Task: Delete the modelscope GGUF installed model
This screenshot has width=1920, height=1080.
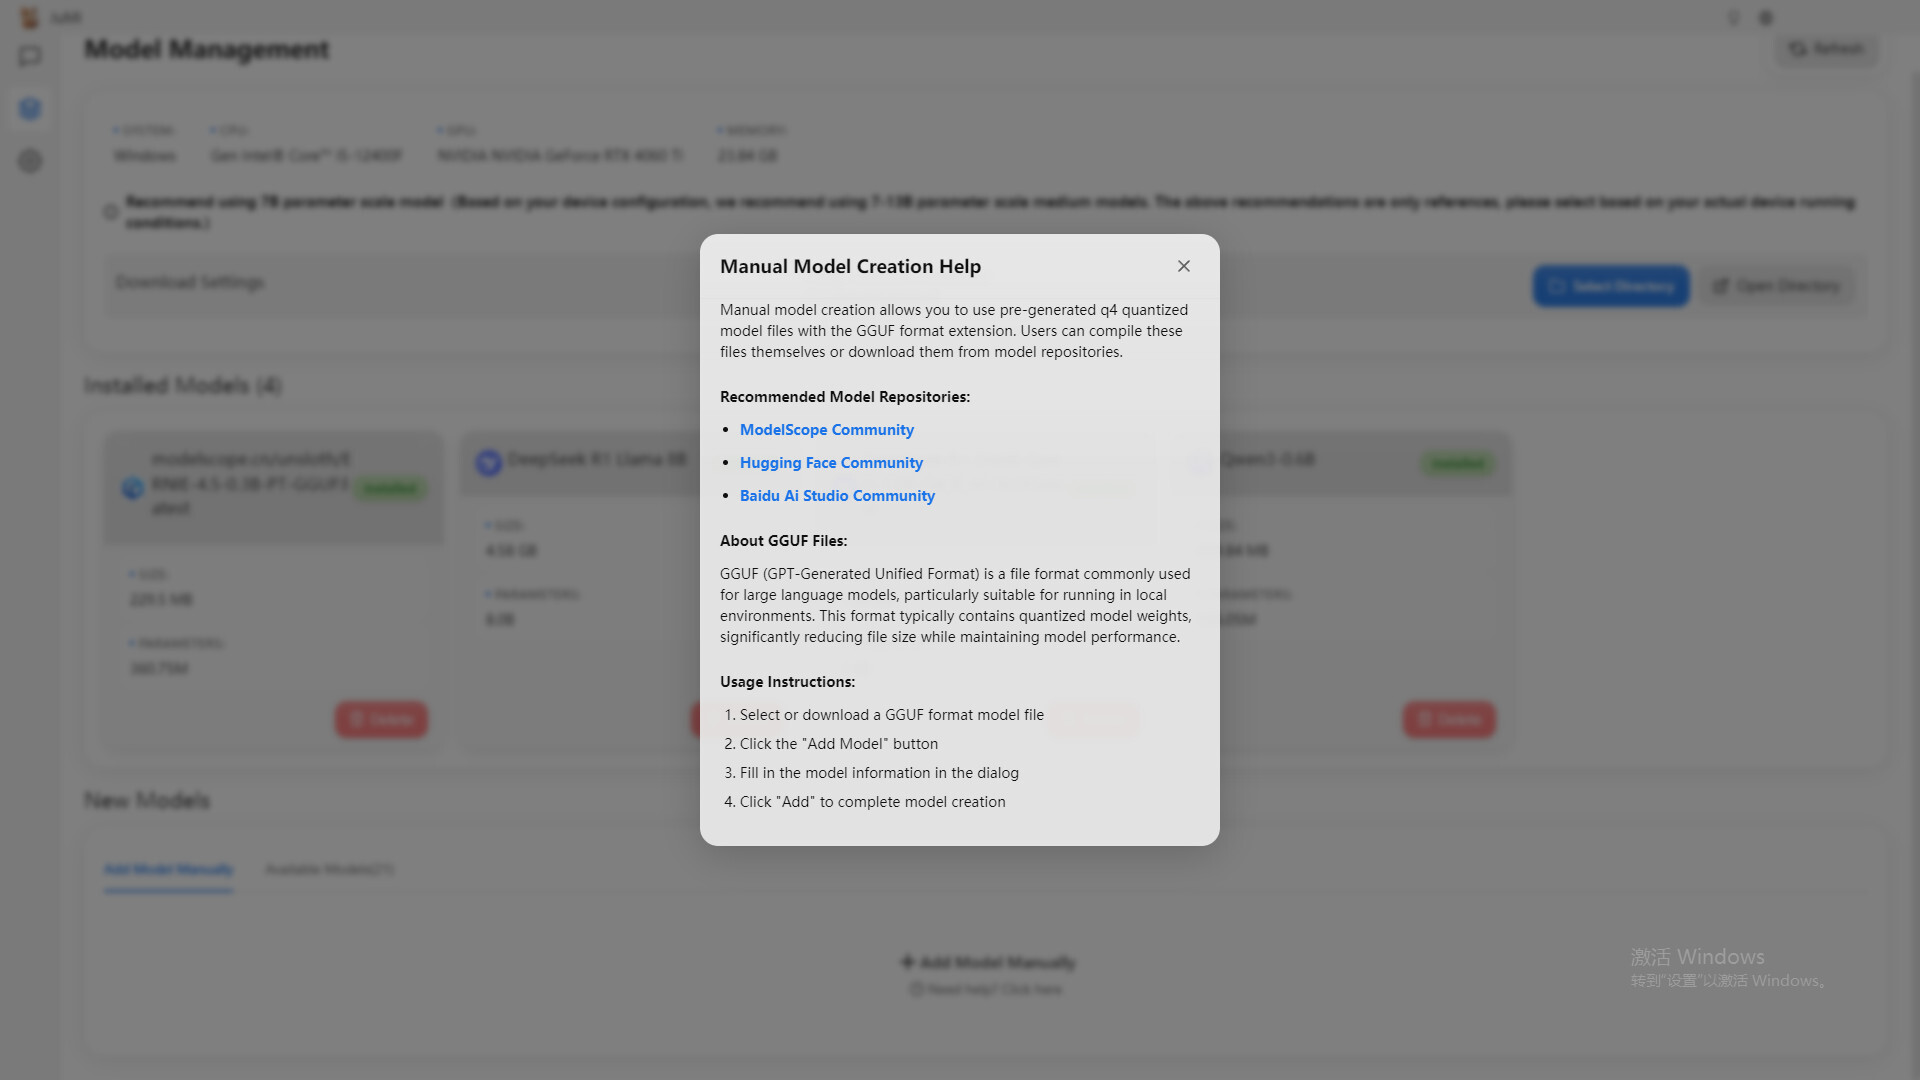Action: (380, 719)
